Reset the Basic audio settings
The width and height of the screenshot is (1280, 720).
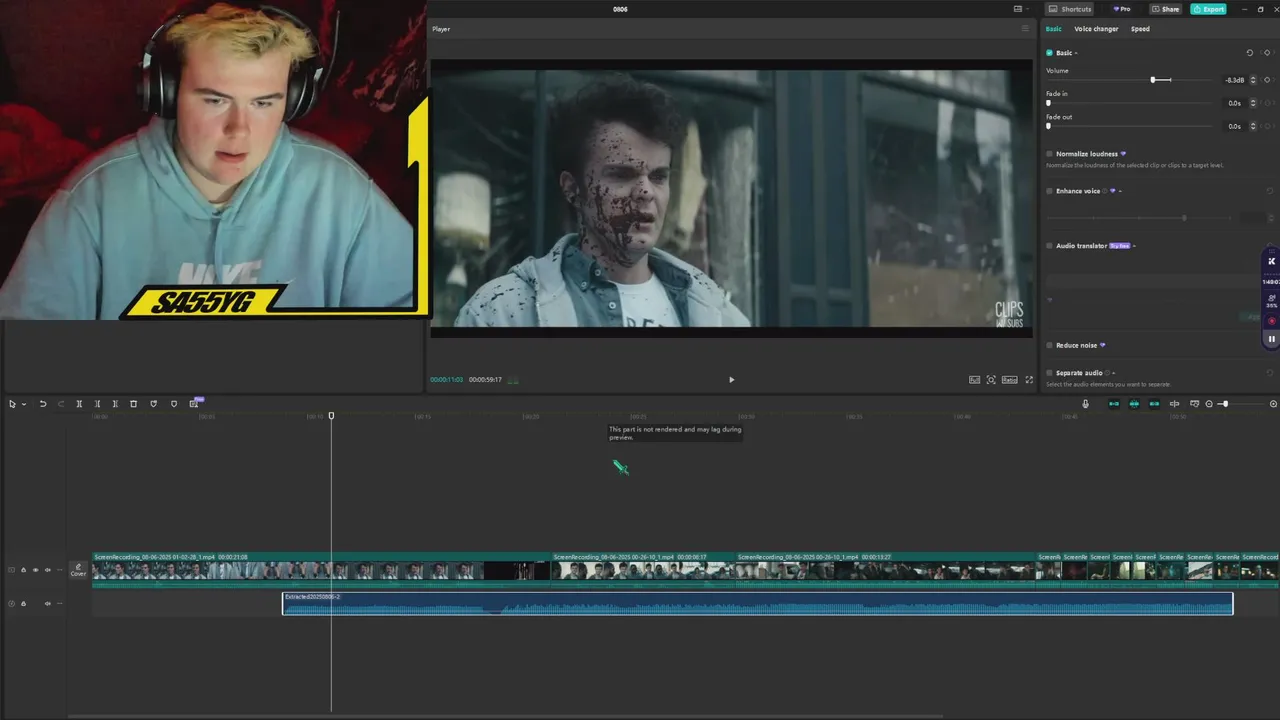pos(1249,53)
